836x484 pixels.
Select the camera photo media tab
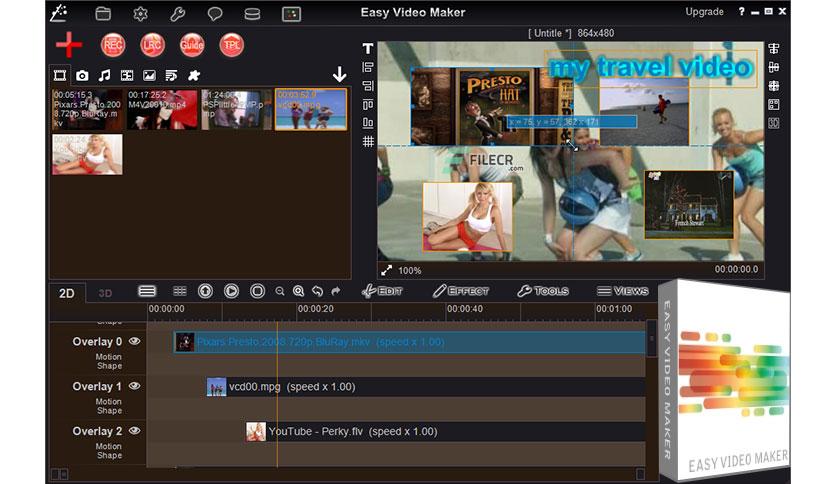[x=82, y=76]
